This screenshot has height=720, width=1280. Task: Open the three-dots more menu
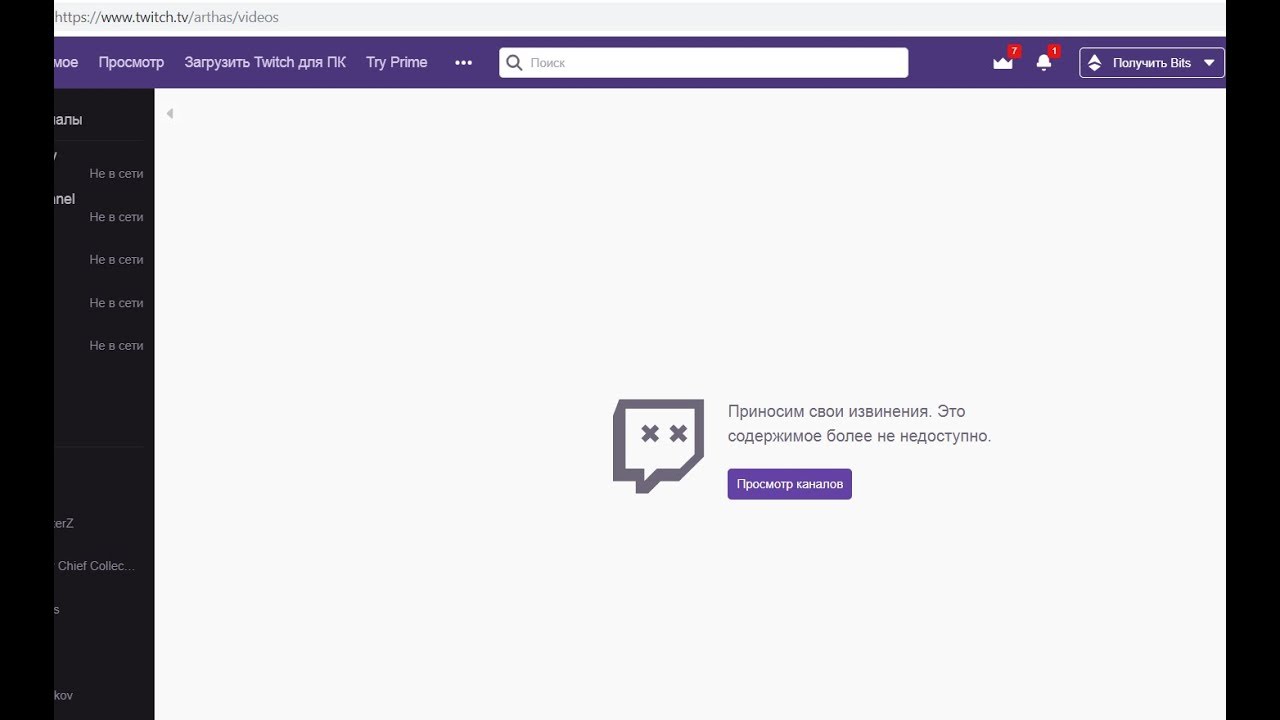(x=463, y=62)
